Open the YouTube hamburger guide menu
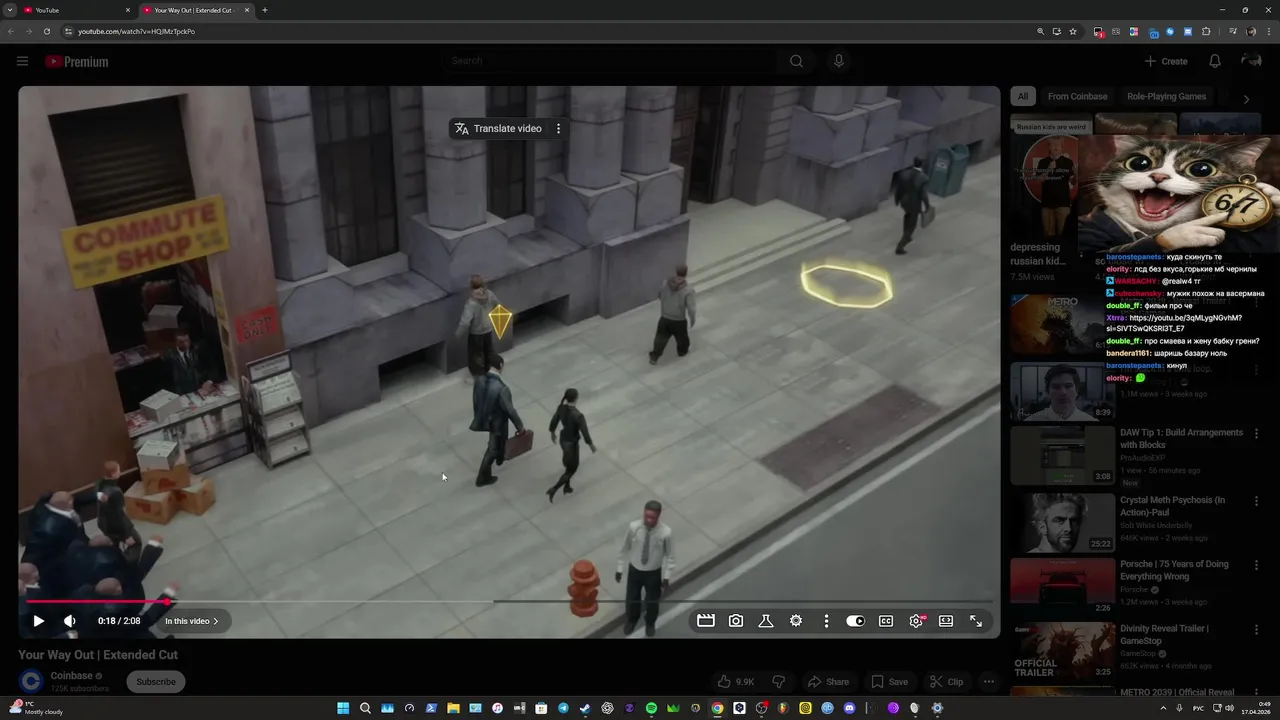This screenshot has width=1280, height=720. tap(22, 61)
